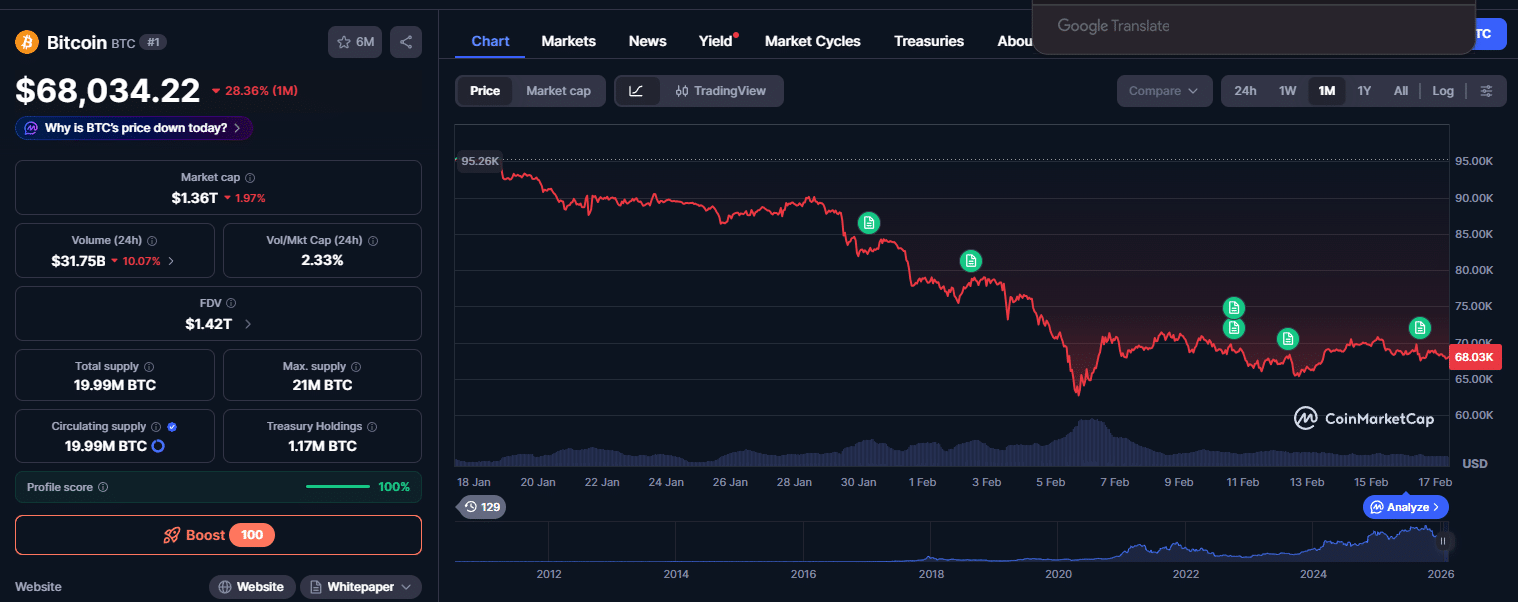Click the CoinMarketCap logo watermark on the chart

point(1363,418)
